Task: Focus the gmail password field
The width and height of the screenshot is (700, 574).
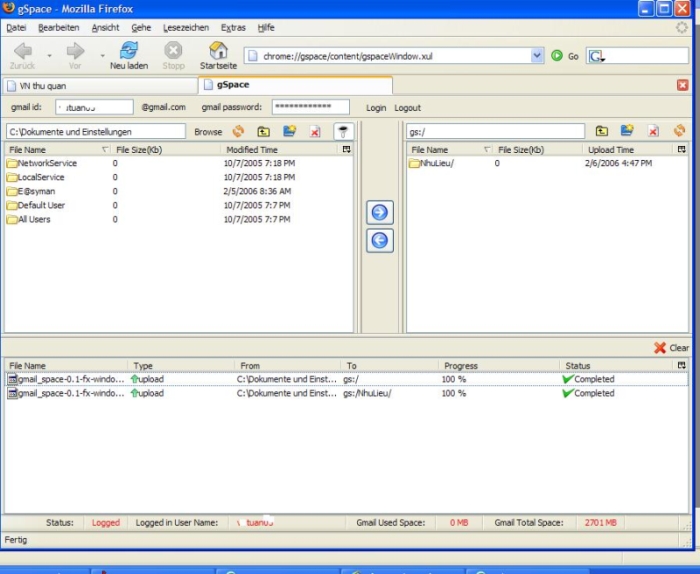Action: click(x=310, y=107)
